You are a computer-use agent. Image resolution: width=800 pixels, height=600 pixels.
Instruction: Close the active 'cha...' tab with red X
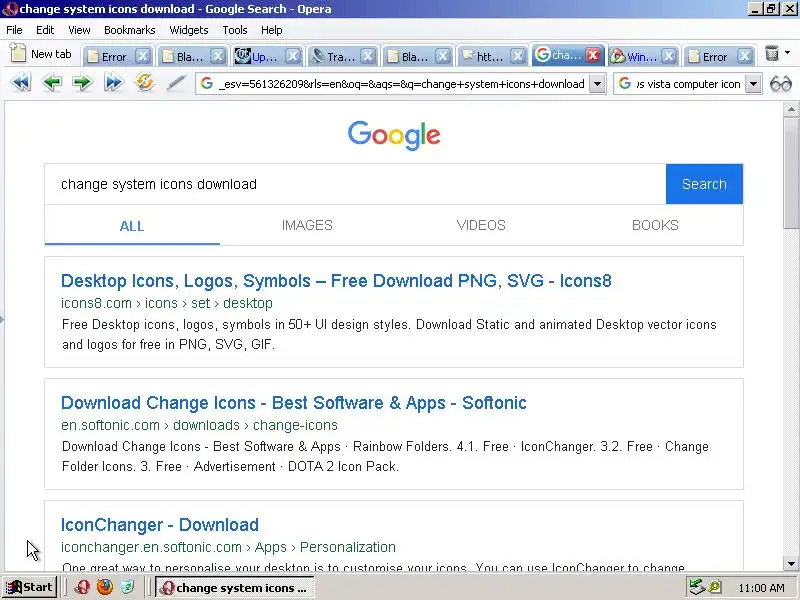point(593,55)
